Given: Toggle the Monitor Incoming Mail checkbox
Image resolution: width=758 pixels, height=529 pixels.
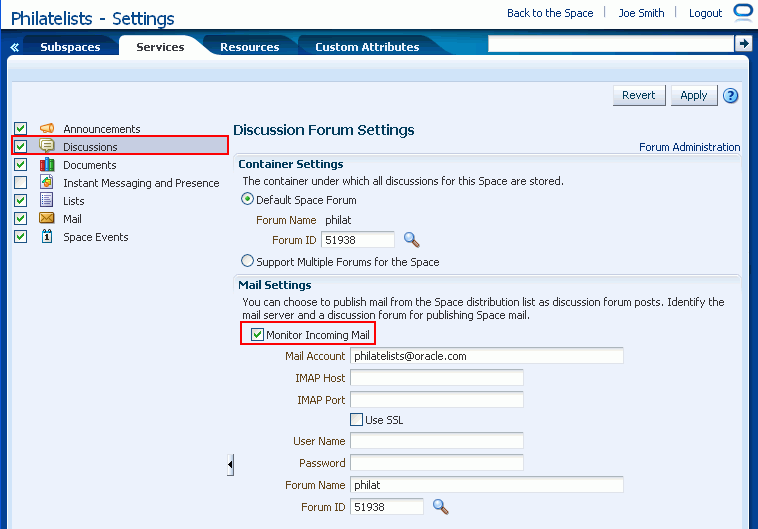Looking at the screenshot, I should (257, 335).
